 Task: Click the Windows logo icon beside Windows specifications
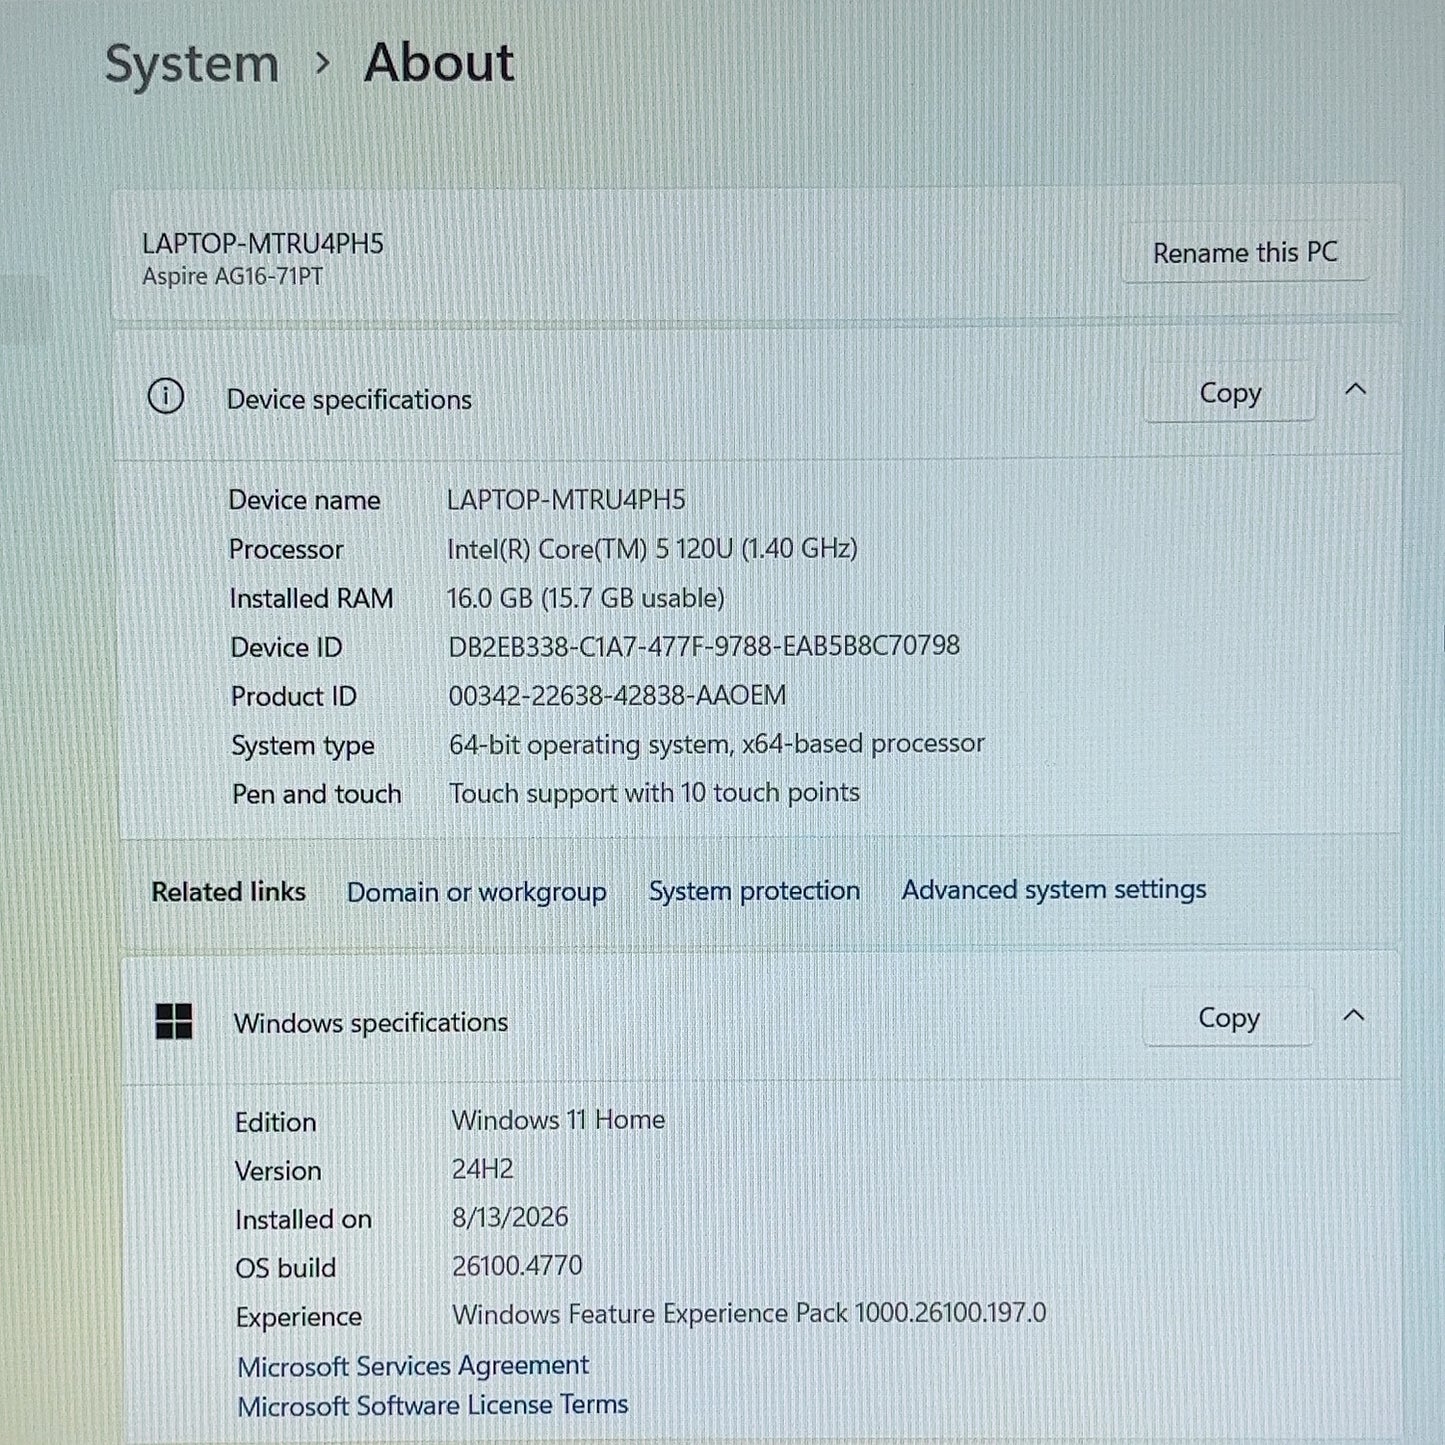click(174, 1022)
